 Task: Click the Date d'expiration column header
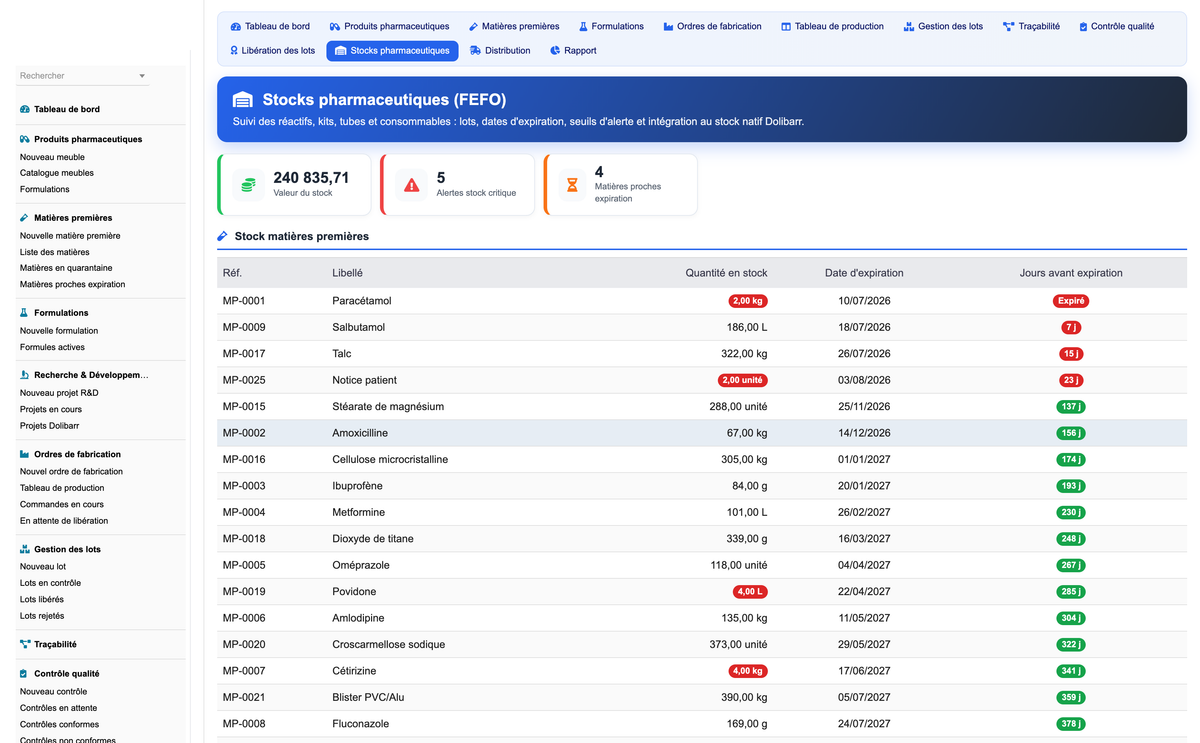pos(864,273)
